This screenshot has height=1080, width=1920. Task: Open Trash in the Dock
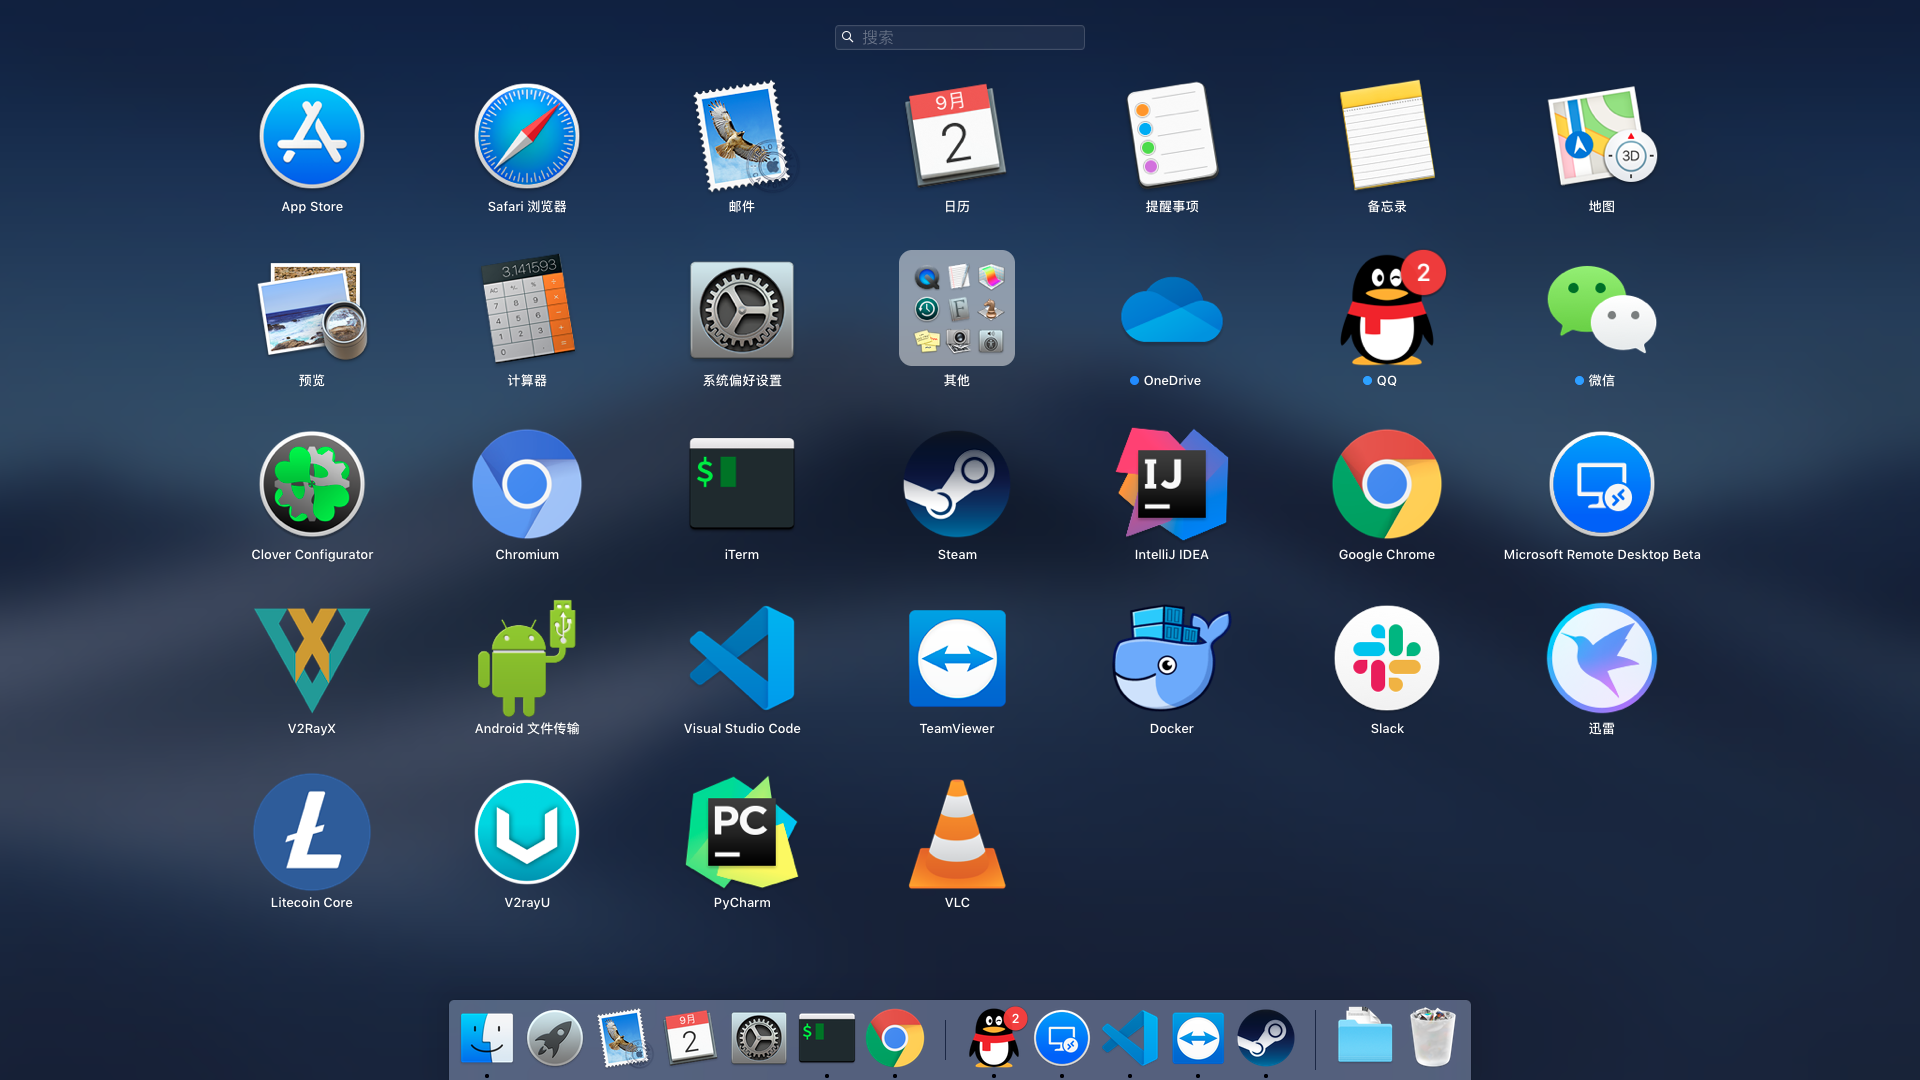point(1432,1038)
